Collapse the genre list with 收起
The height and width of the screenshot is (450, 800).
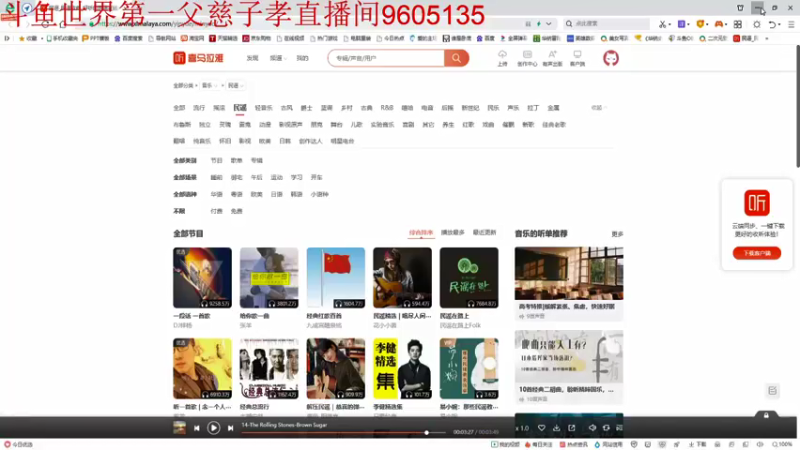(598, 108)
